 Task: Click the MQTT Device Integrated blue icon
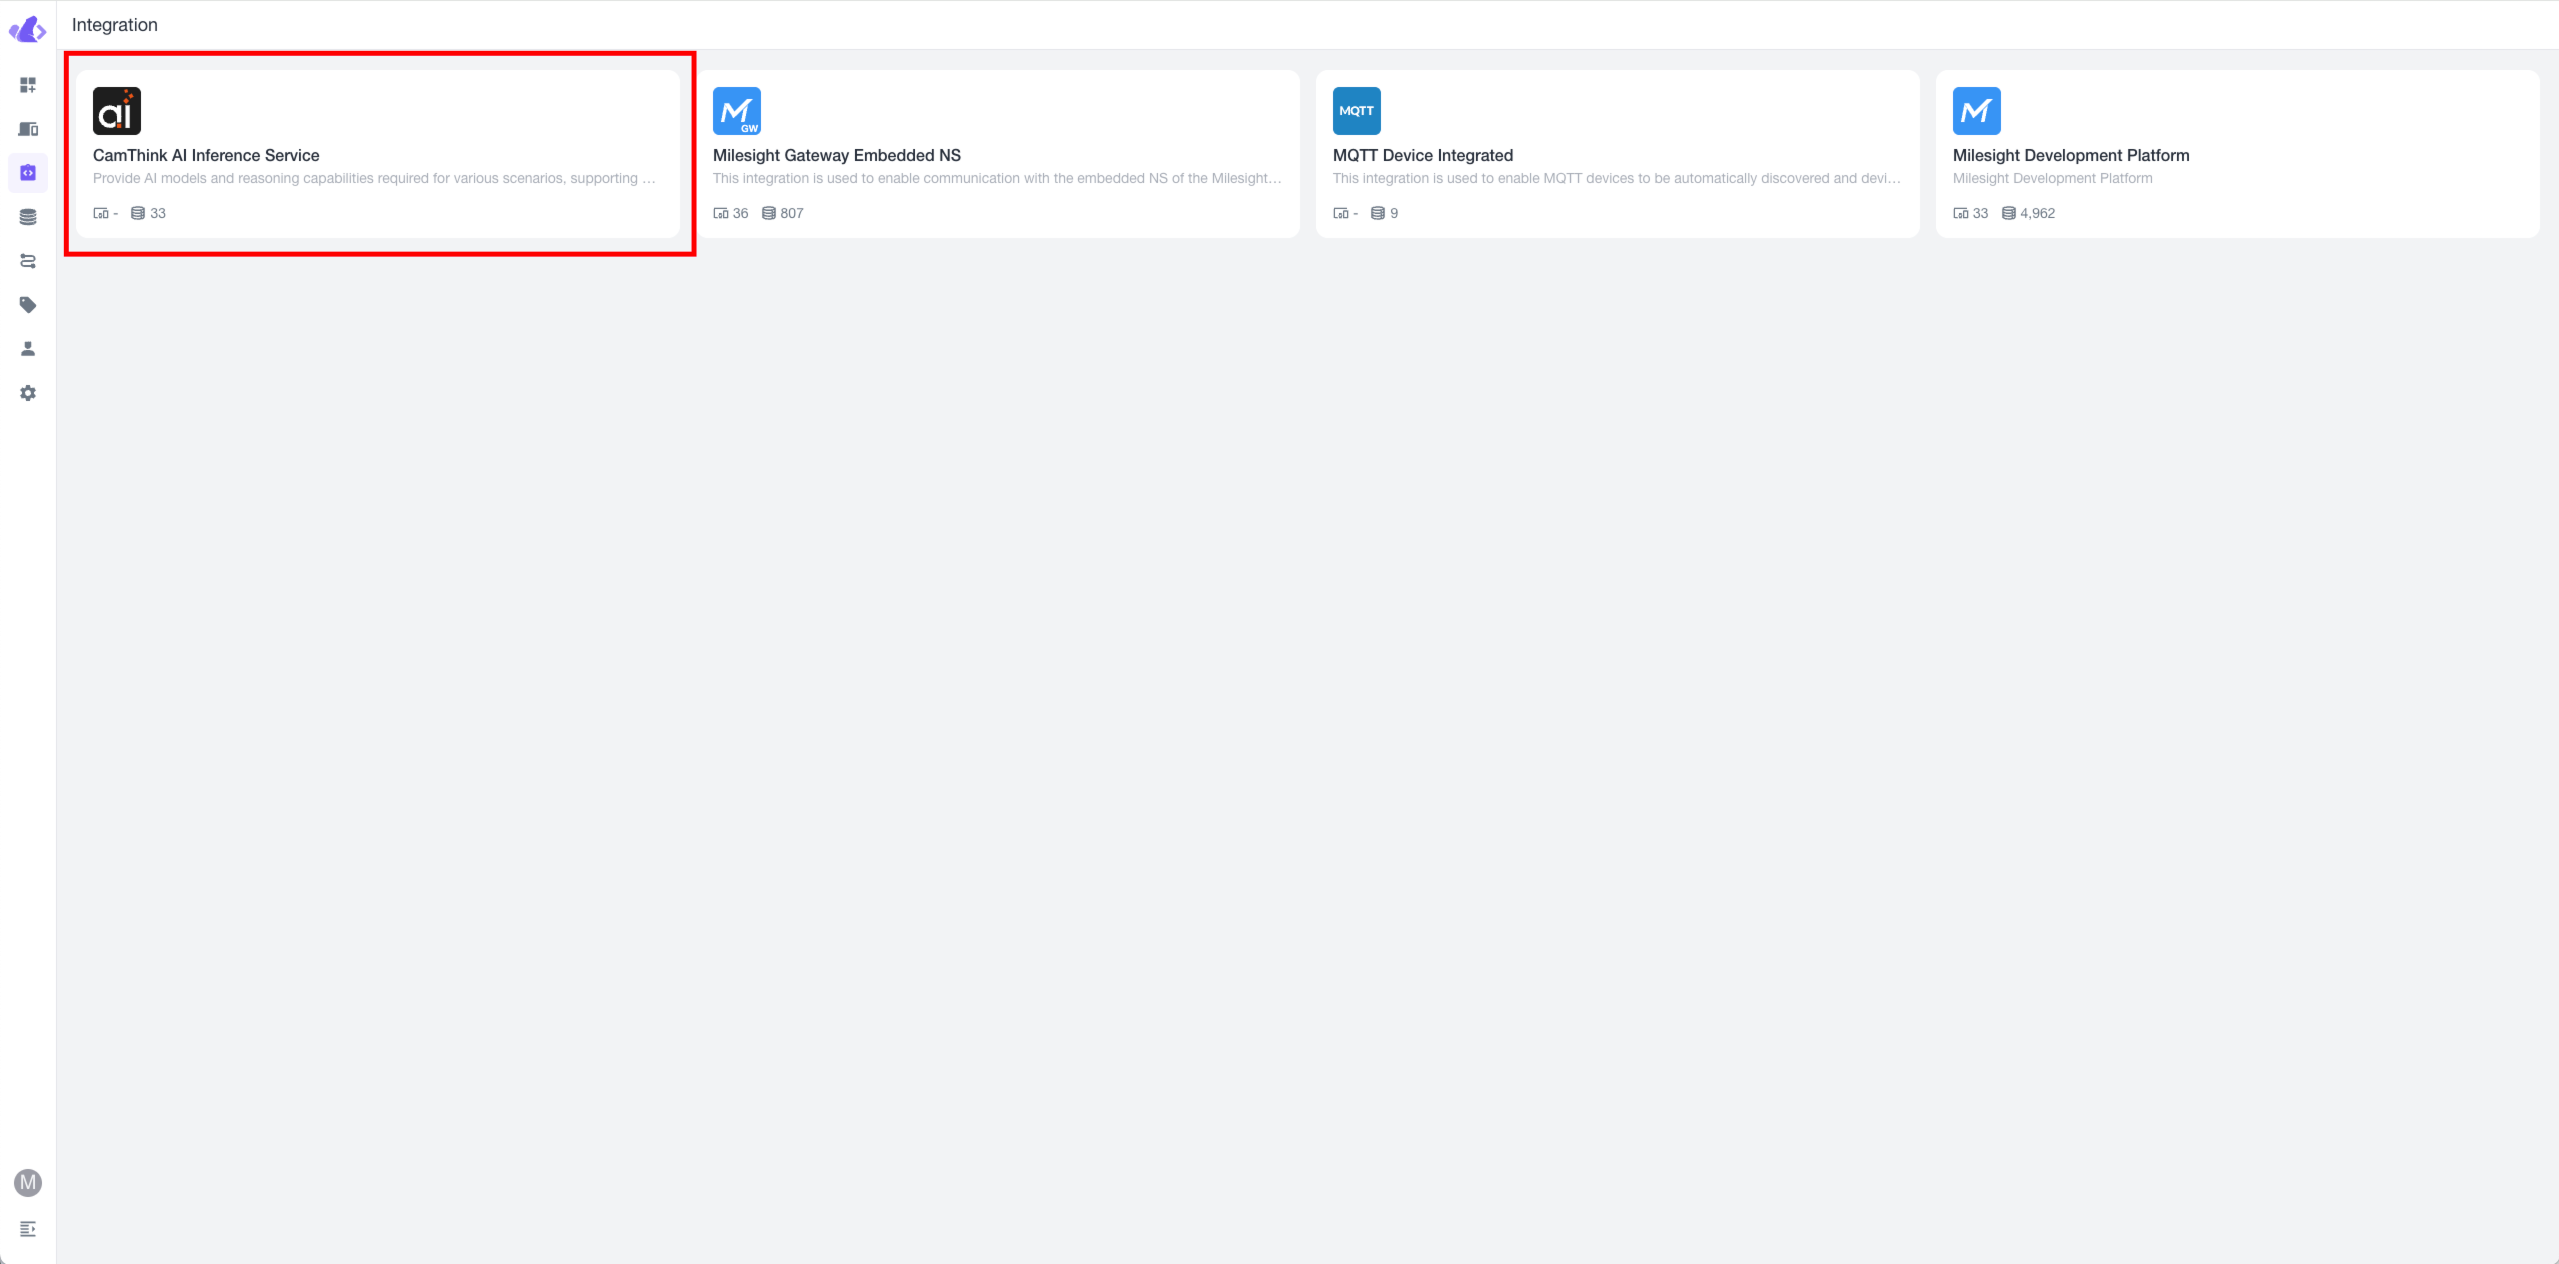pyautogui.click(x=1355, y=110)
